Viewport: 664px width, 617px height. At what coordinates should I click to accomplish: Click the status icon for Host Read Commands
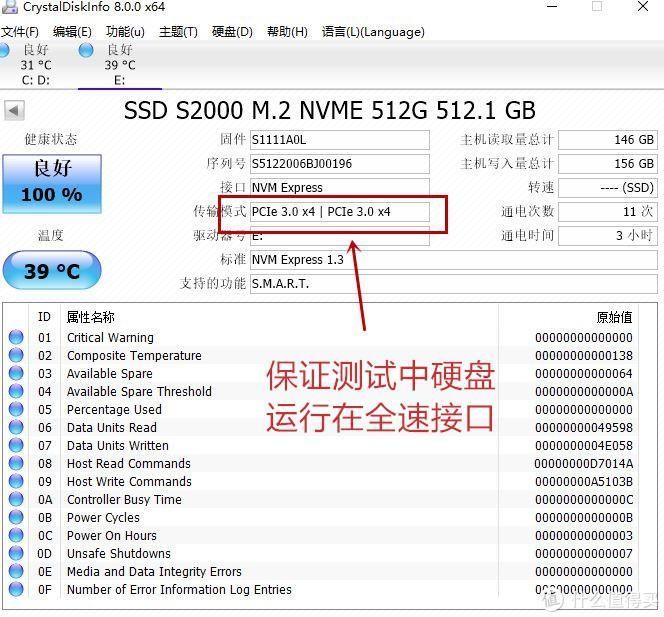16,463
